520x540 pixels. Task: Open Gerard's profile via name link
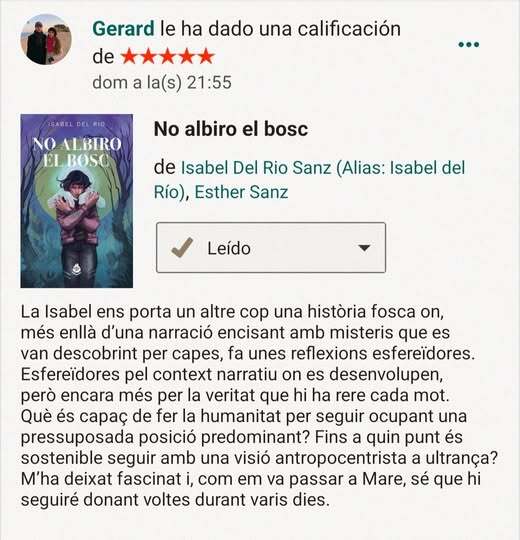tap(123, 29)
